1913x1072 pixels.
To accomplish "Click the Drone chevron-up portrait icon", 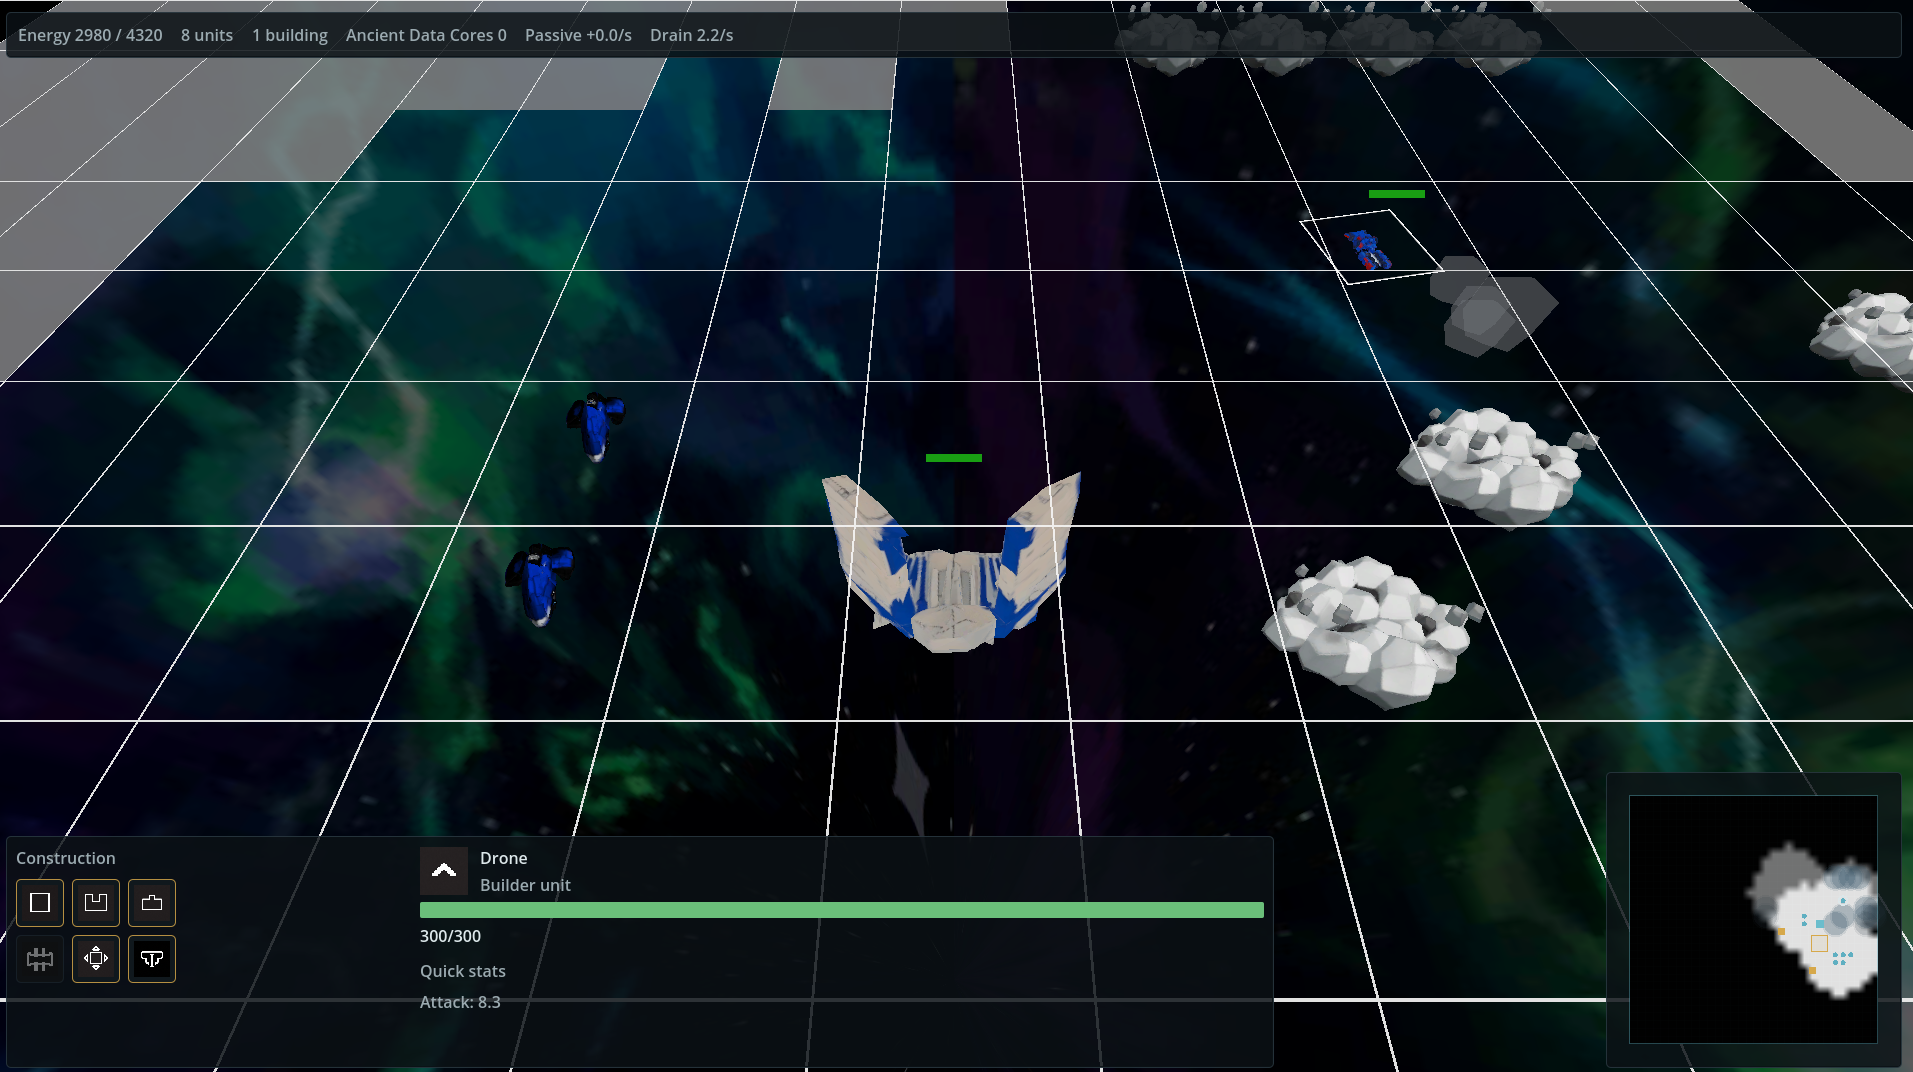I will [444, 871].
